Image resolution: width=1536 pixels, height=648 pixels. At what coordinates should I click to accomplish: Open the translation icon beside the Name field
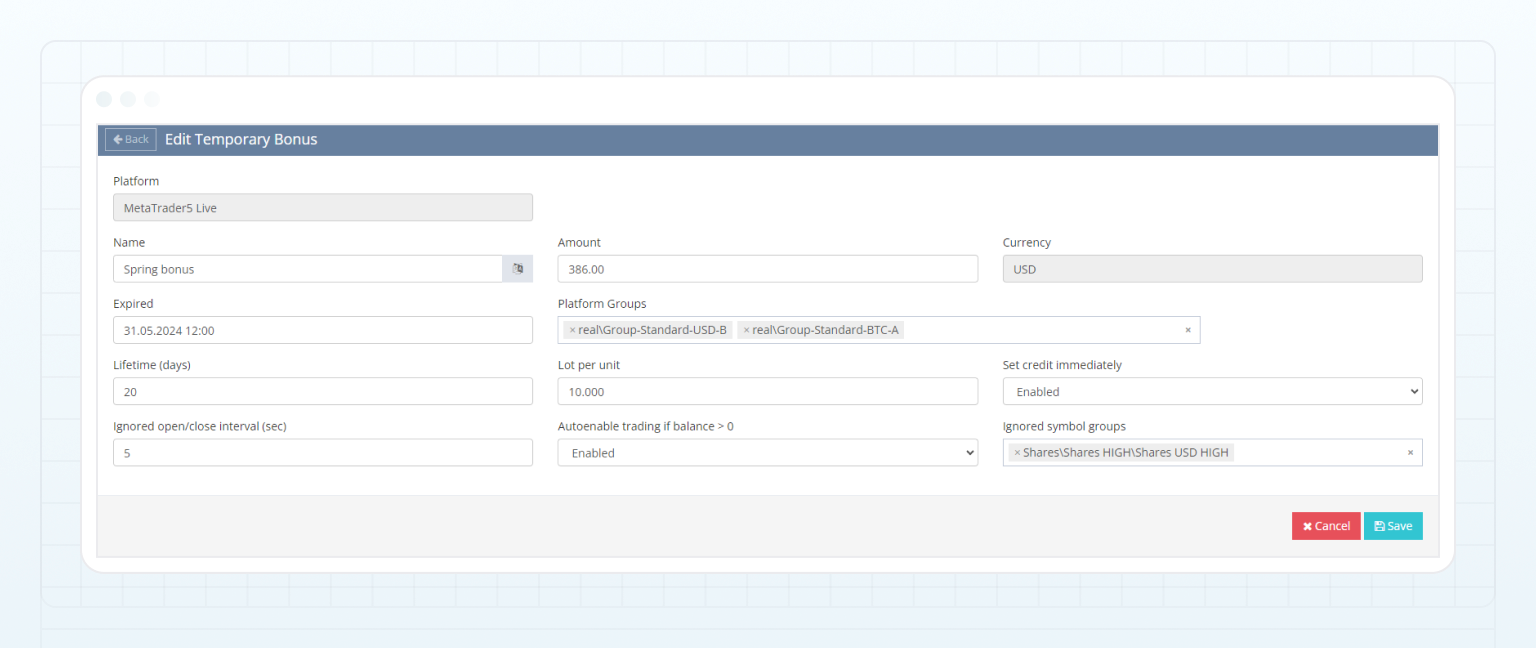[x=518, y=268]
